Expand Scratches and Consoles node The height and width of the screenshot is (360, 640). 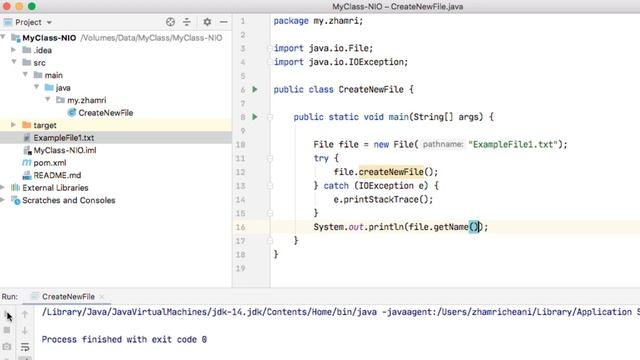click(x=3, y=200)
